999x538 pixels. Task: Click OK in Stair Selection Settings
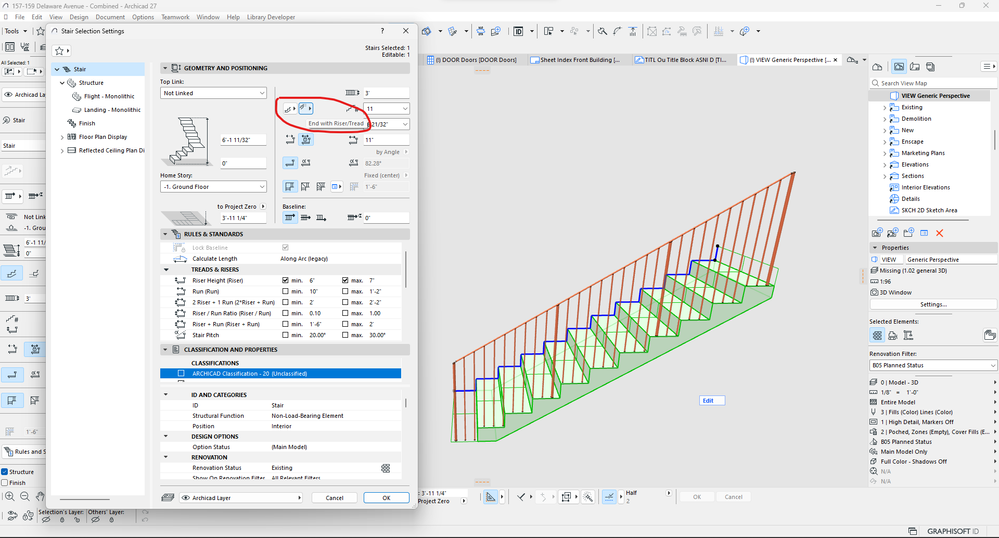(386, 498)
